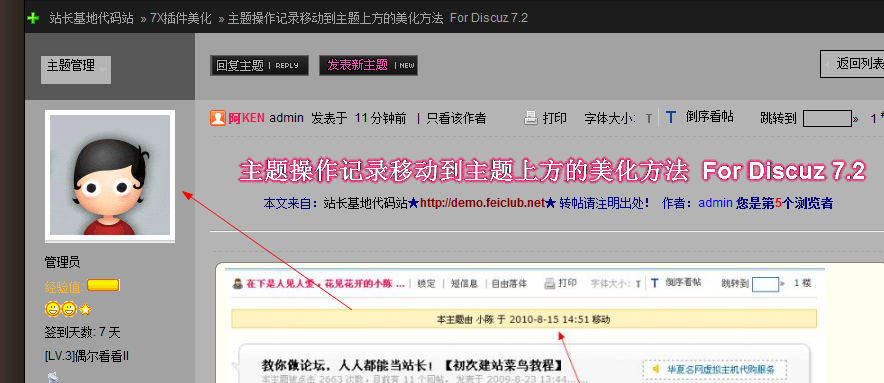Click the 回复主题 REPLY button
The height and width of the screenshot is (383, 884).
click(x=259, y=65)
